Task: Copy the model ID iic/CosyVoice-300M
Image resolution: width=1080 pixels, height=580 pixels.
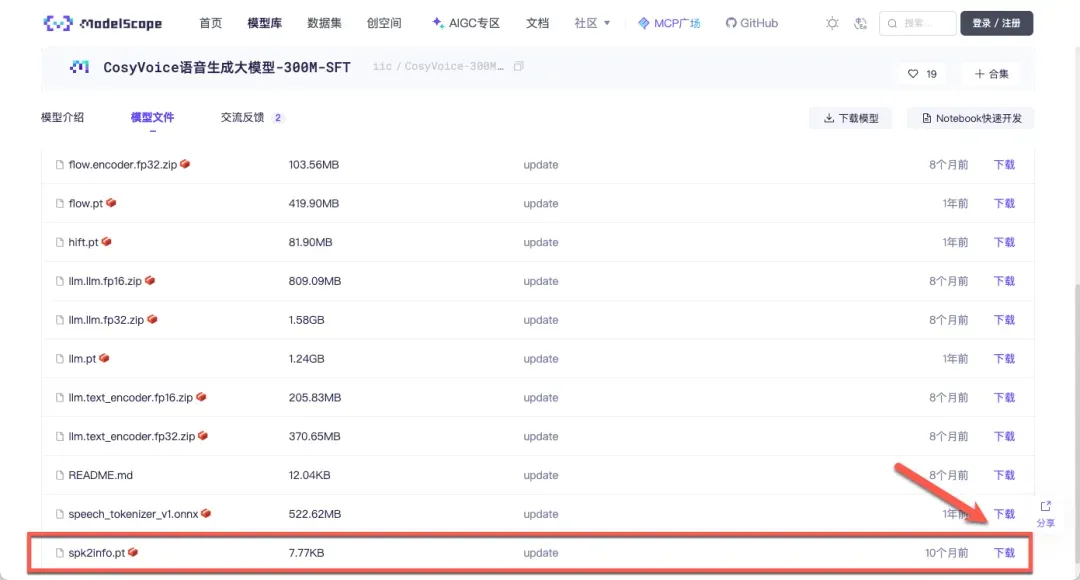Action: (518, 67)
